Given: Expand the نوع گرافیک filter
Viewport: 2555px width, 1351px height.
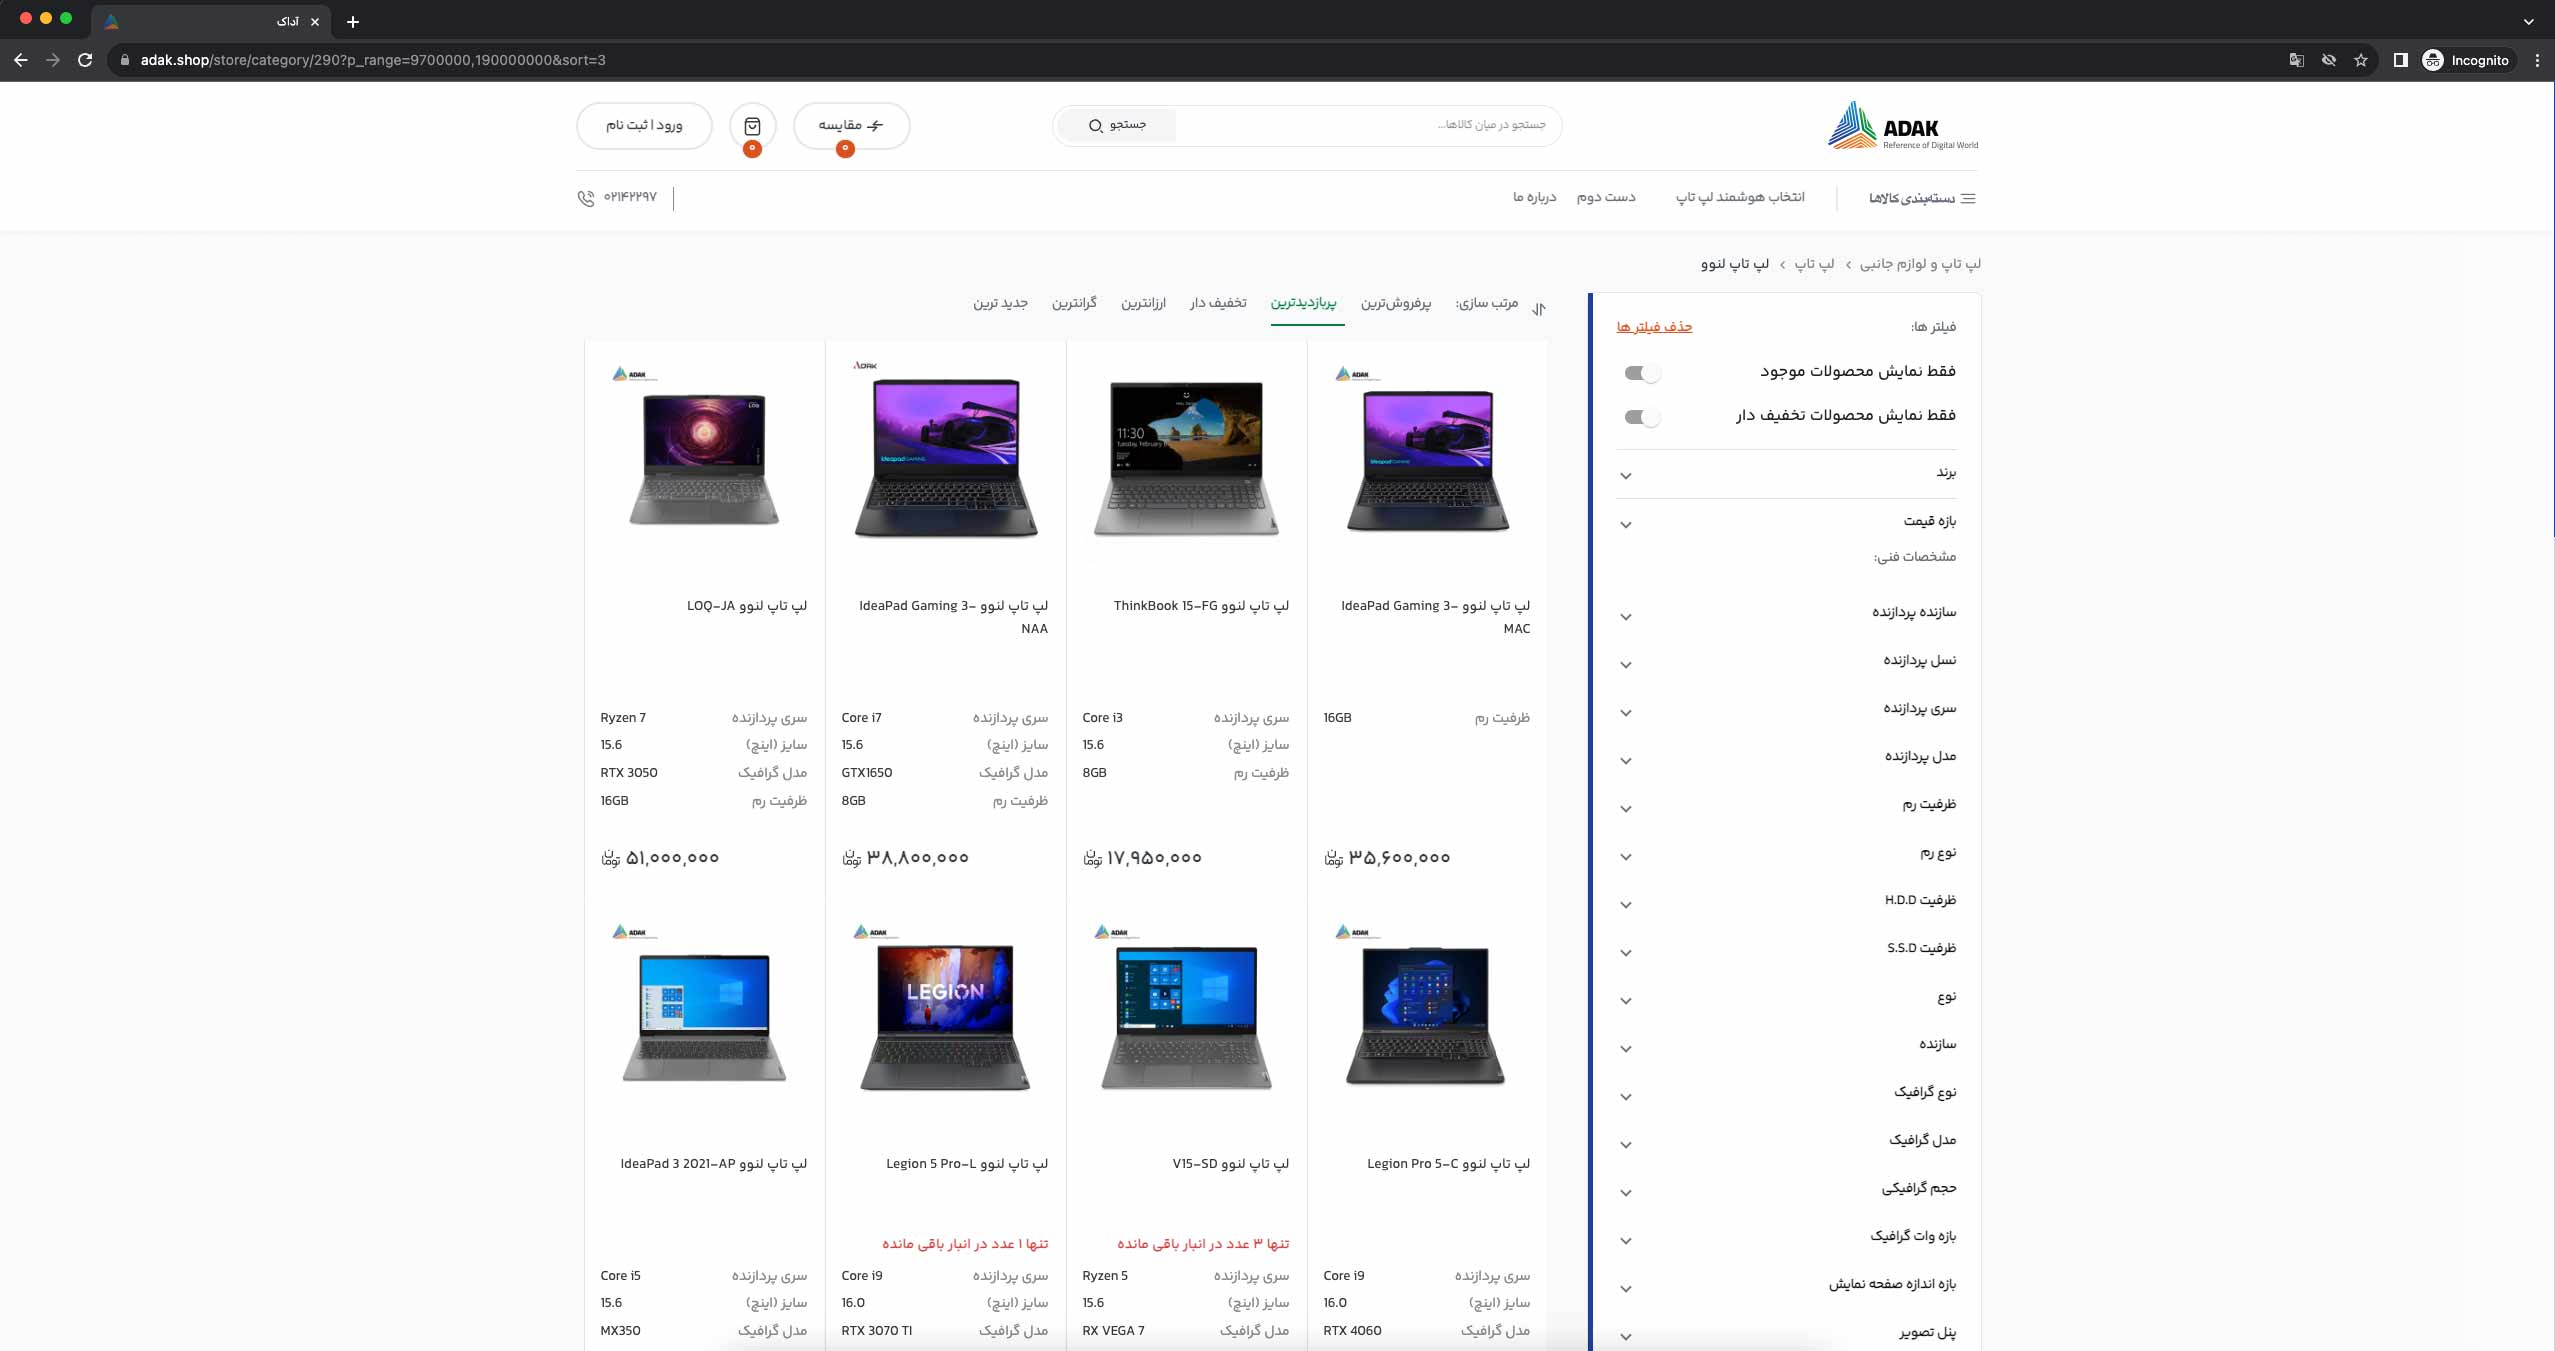Looking at the screenshot, I should 1787,1094.
